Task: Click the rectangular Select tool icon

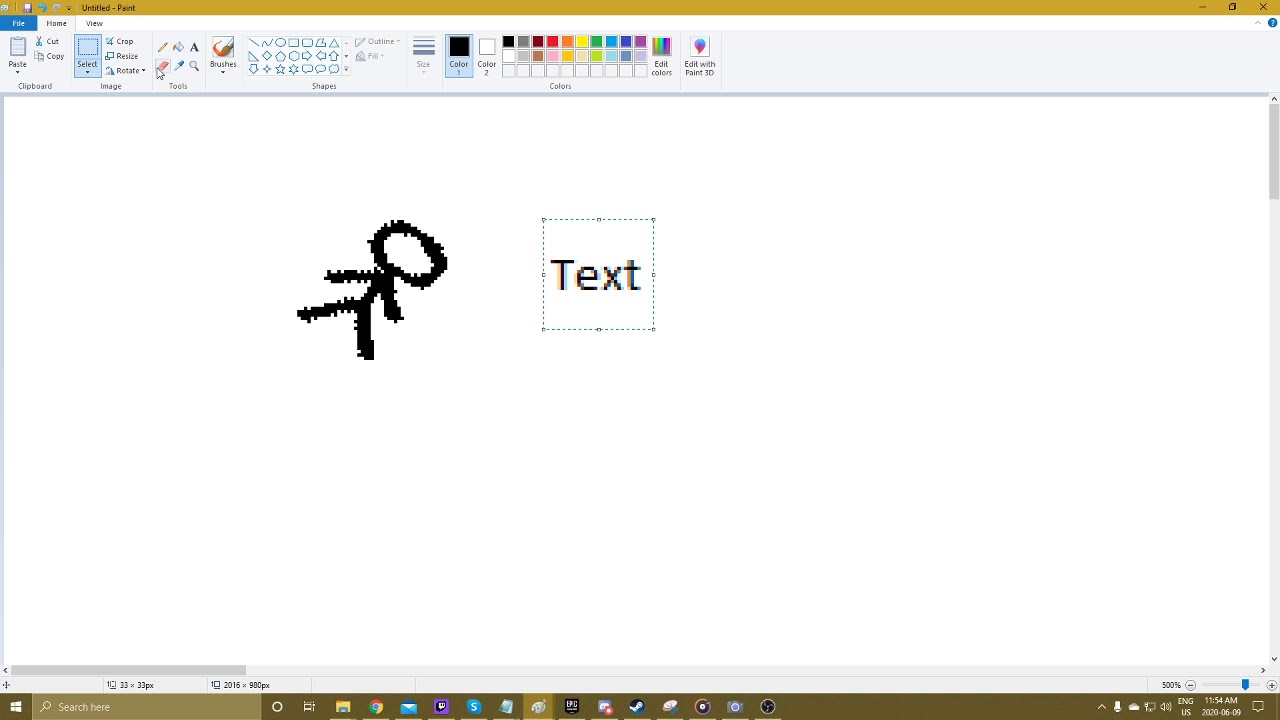Action: click(87, 47)
